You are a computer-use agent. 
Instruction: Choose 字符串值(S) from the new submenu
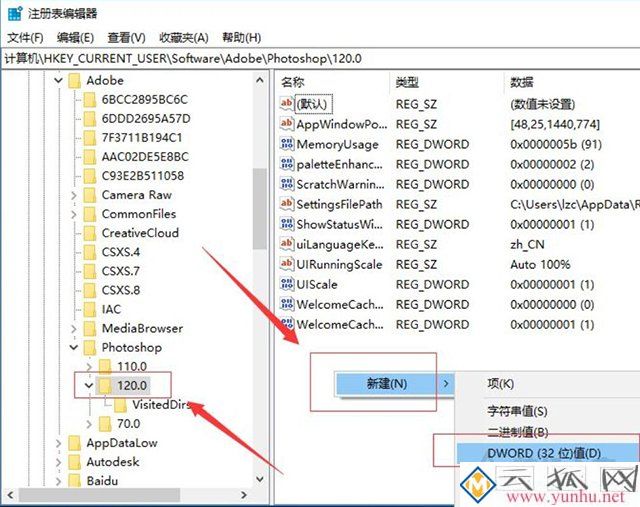coord(517,411)
